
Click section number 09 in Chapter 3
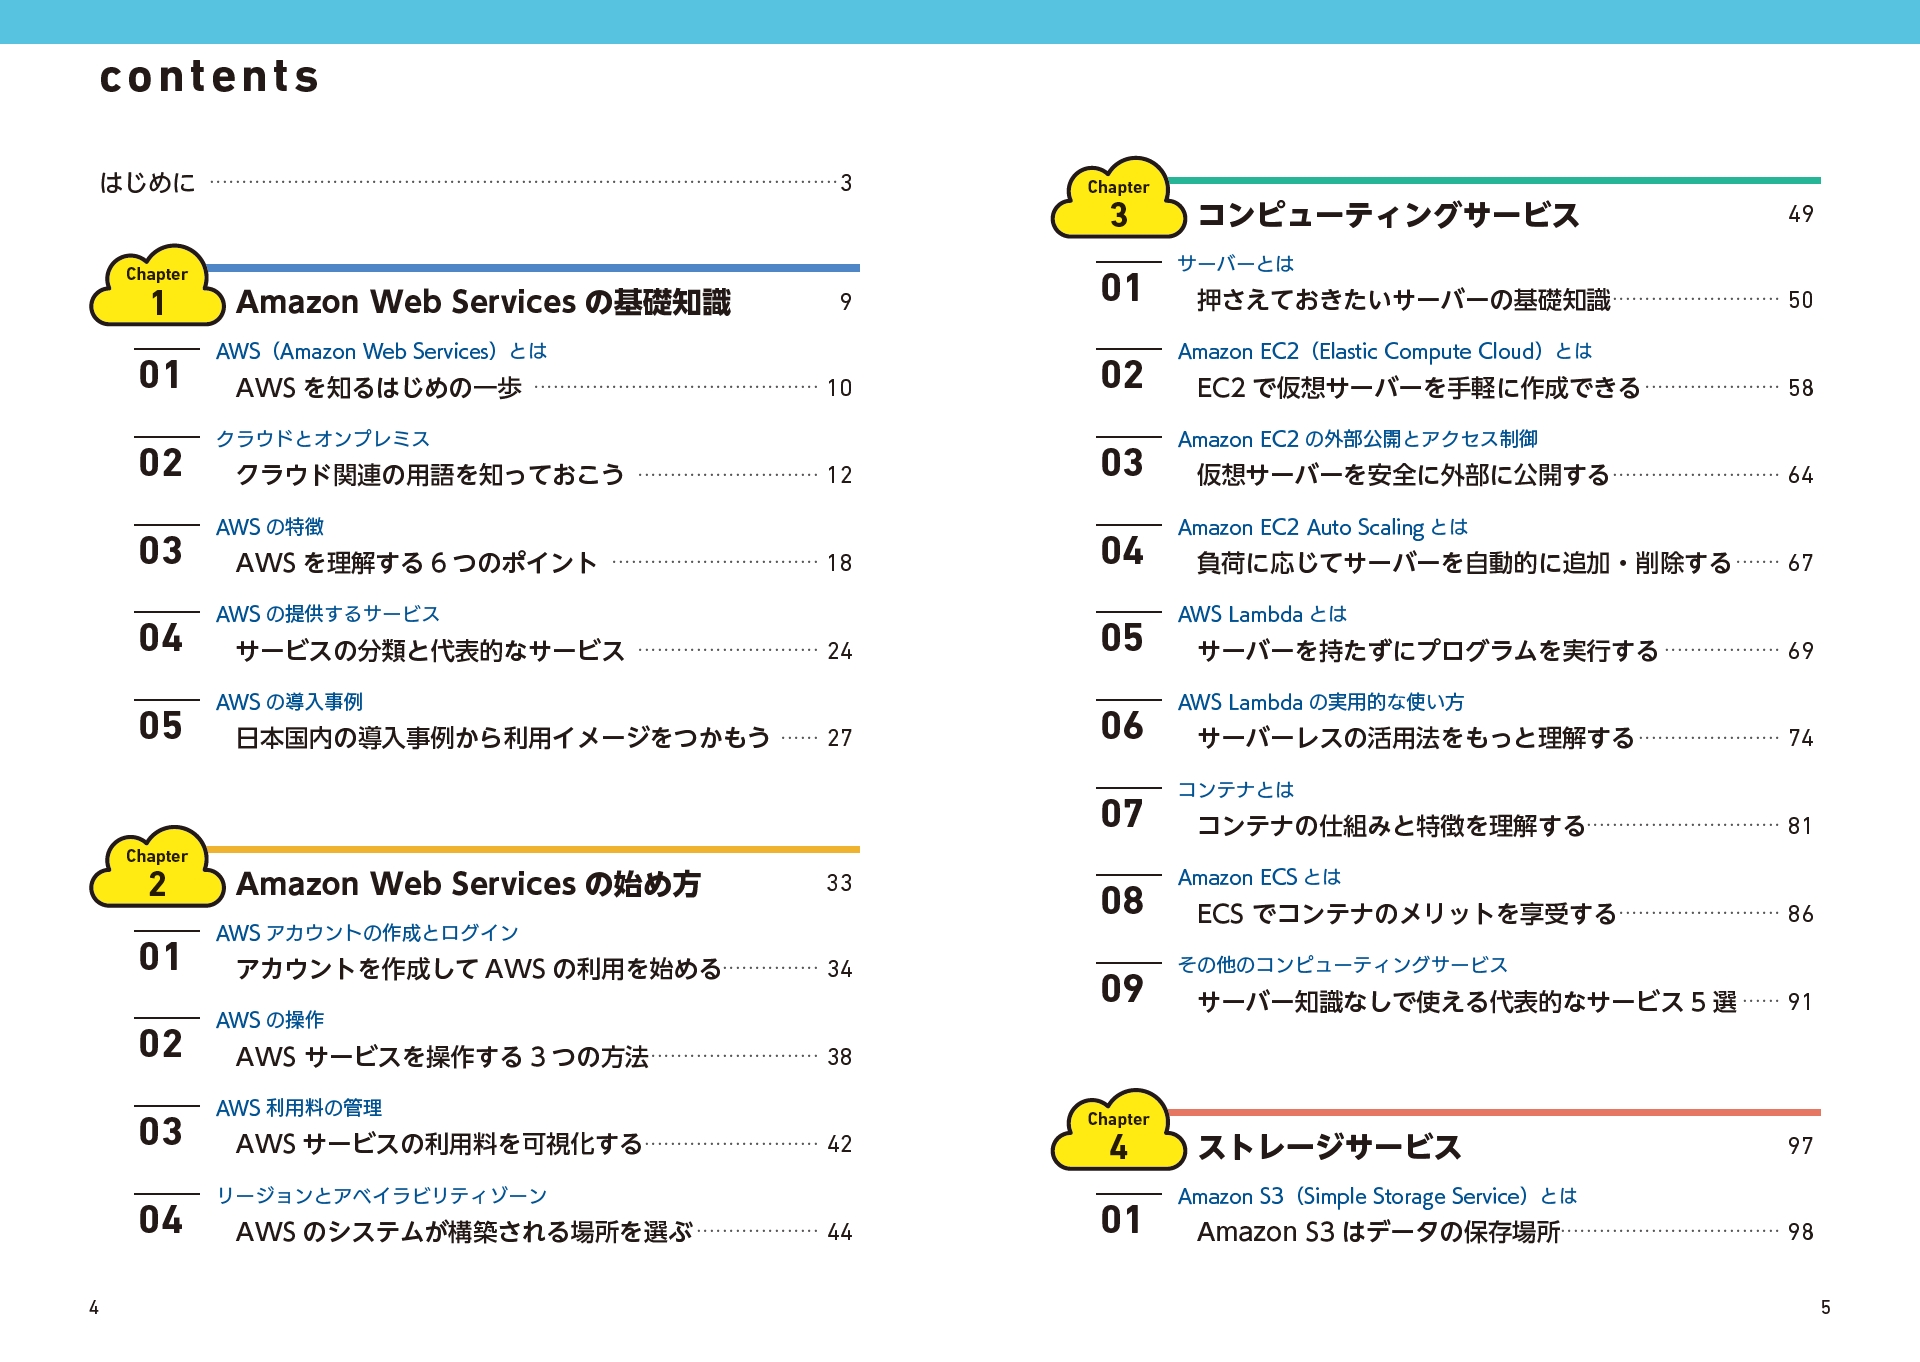point(1122,988)
